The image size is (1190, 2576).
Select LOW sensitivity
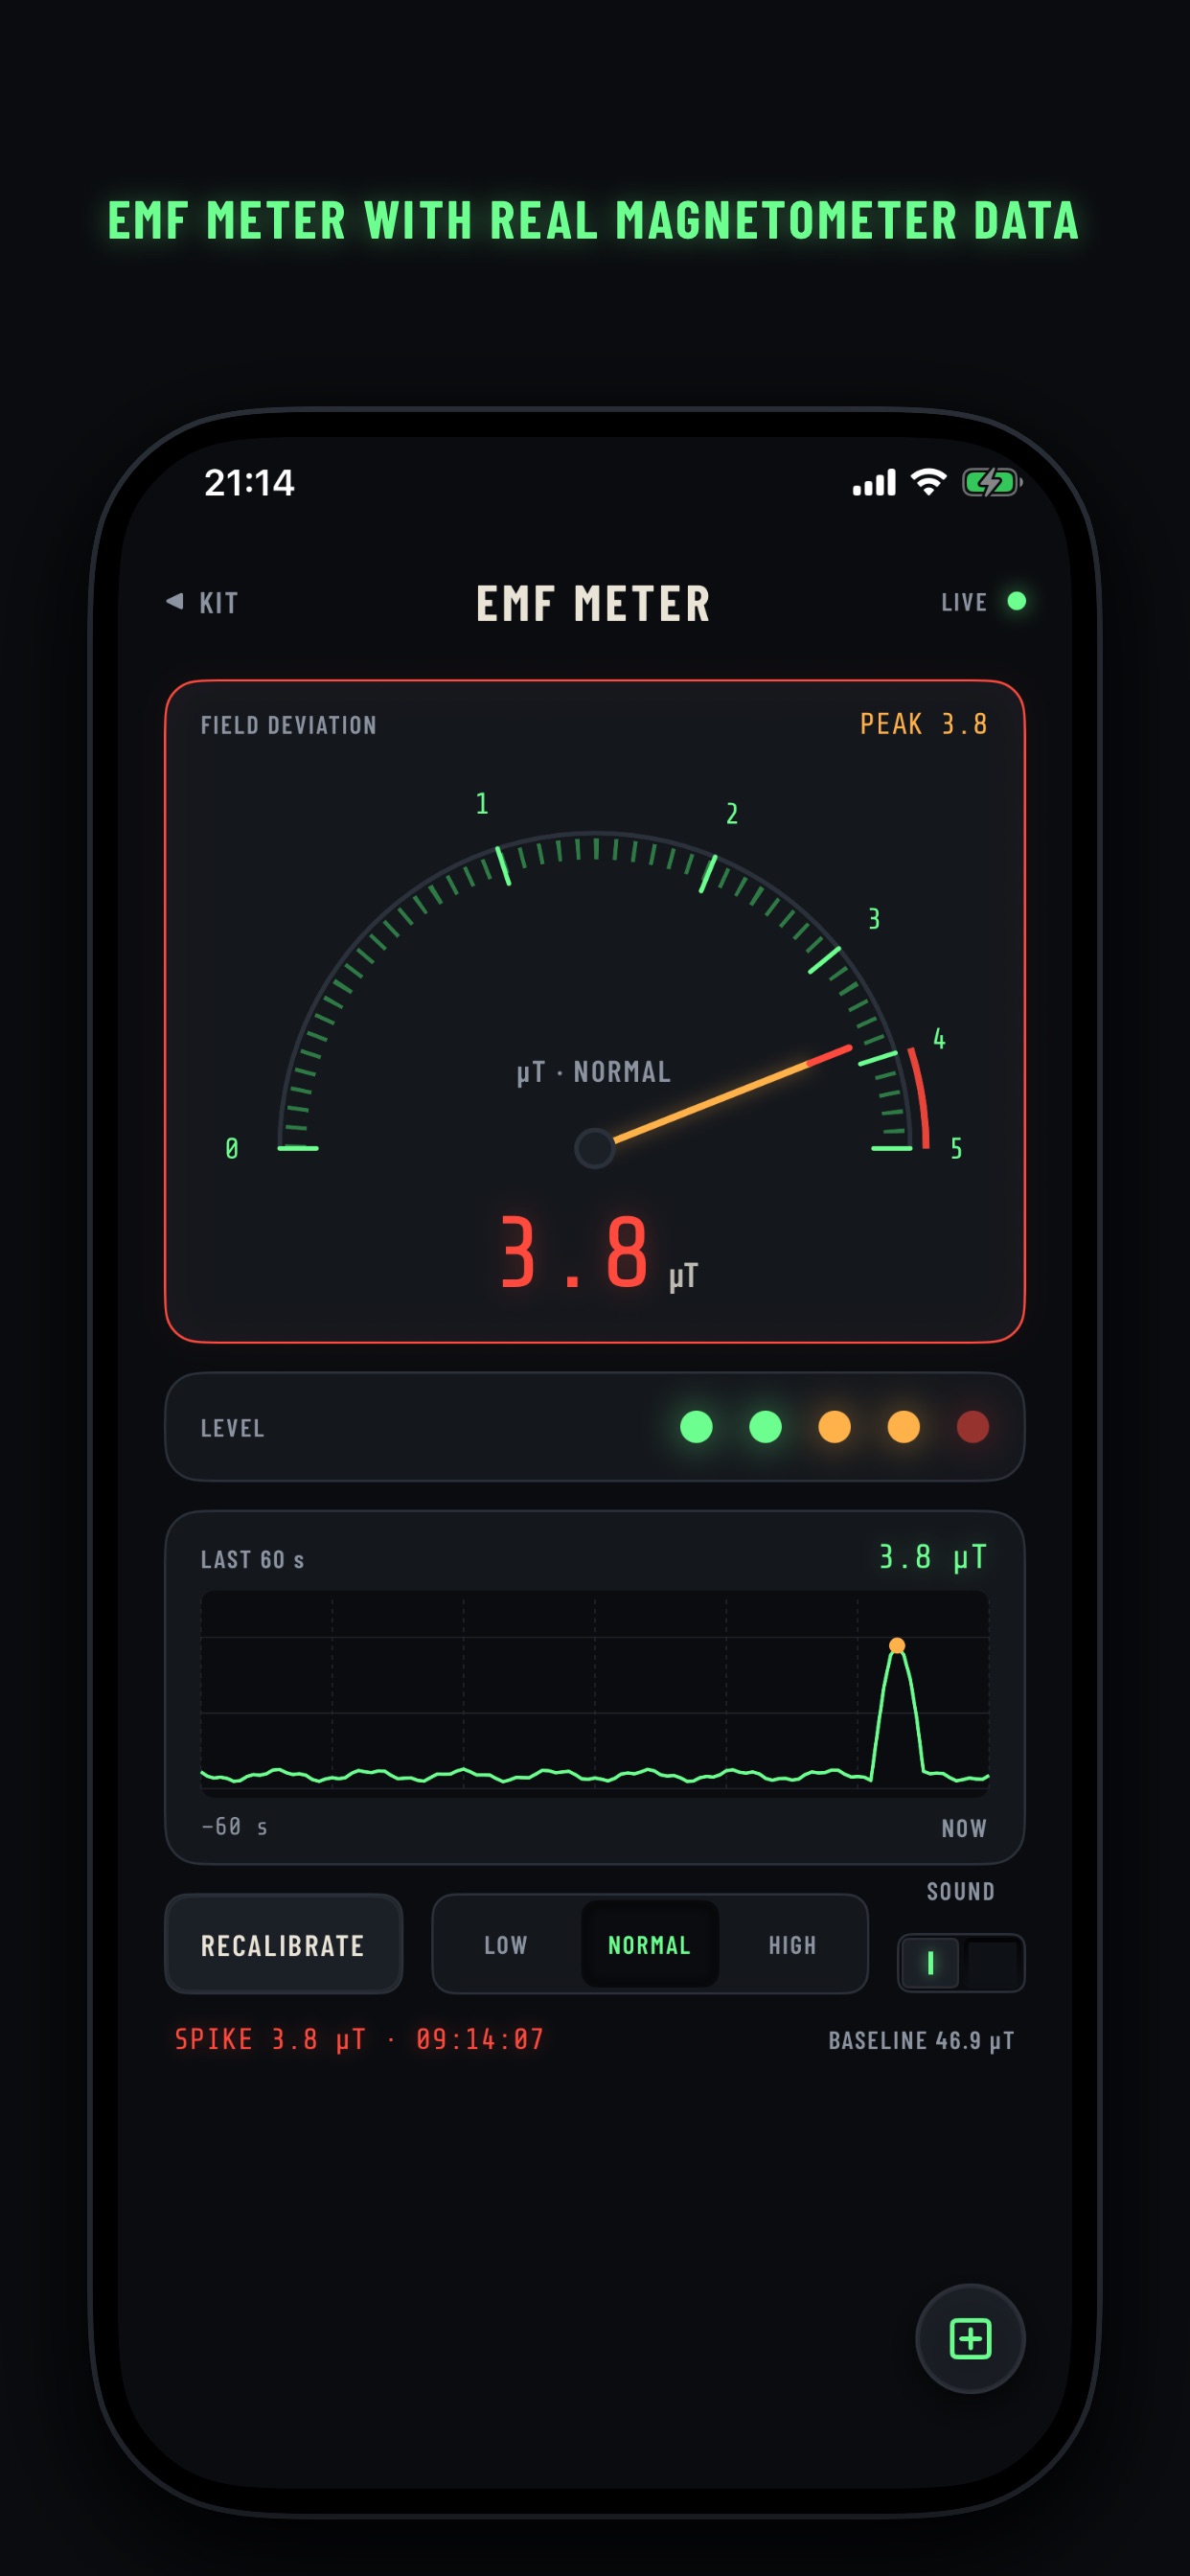coord(506,1945)
